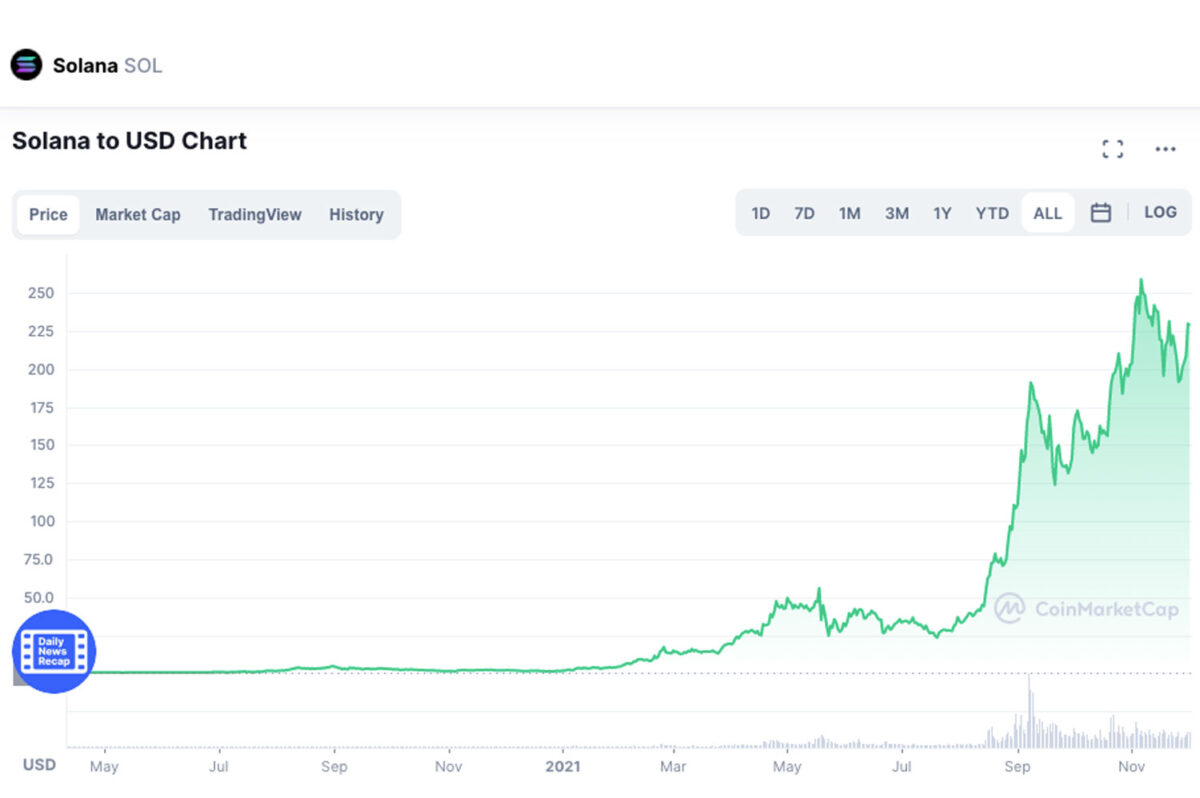Select the 1Y time range

click(942, 213)
